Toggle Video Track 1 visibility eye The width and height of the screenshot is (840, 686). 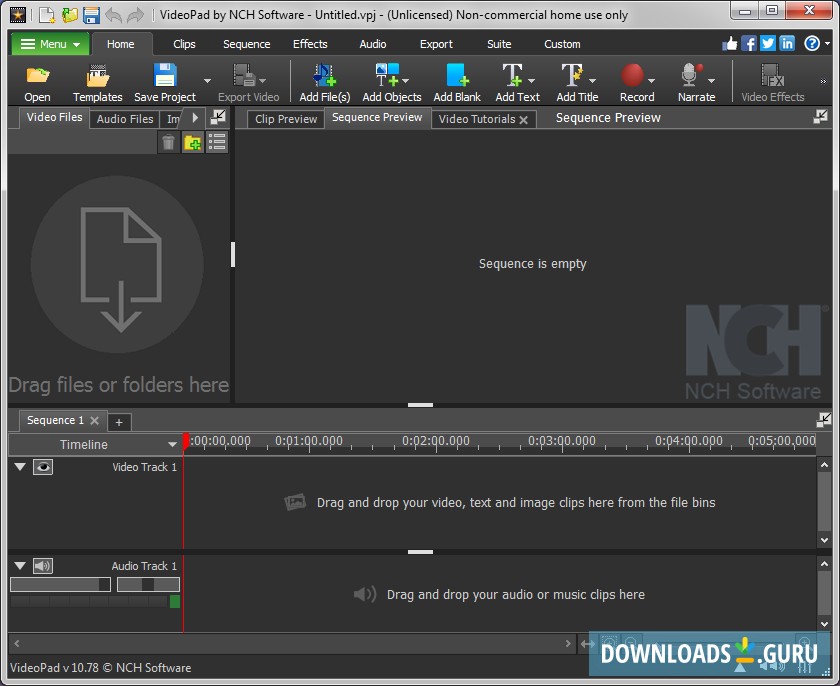pyautogui.click(x=43, y=467)
